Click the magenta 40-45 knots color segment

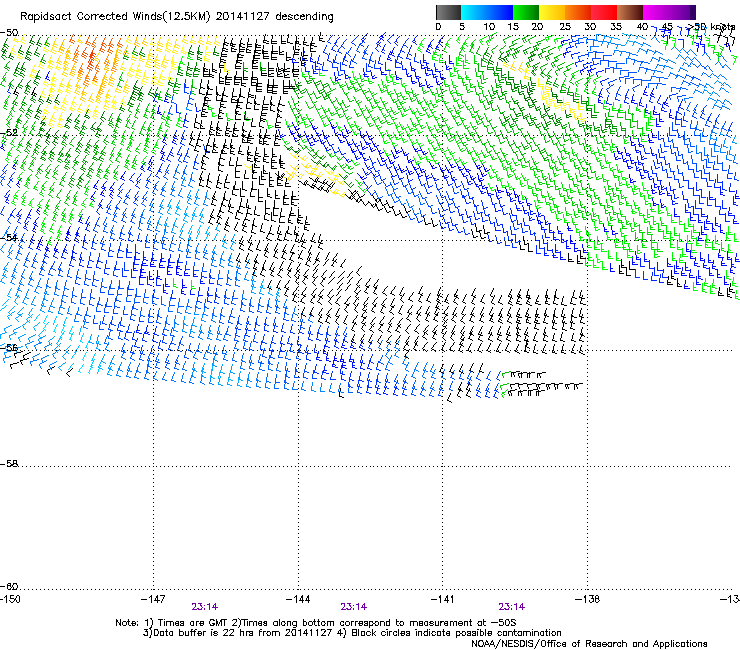(656, 12)
